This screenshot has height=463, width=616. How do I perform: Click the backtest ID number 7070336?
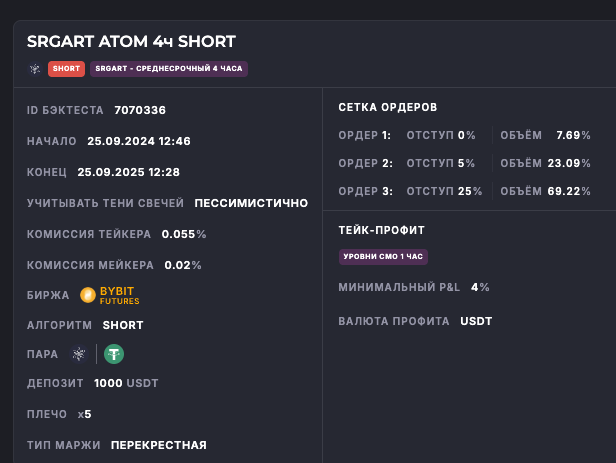140,110
